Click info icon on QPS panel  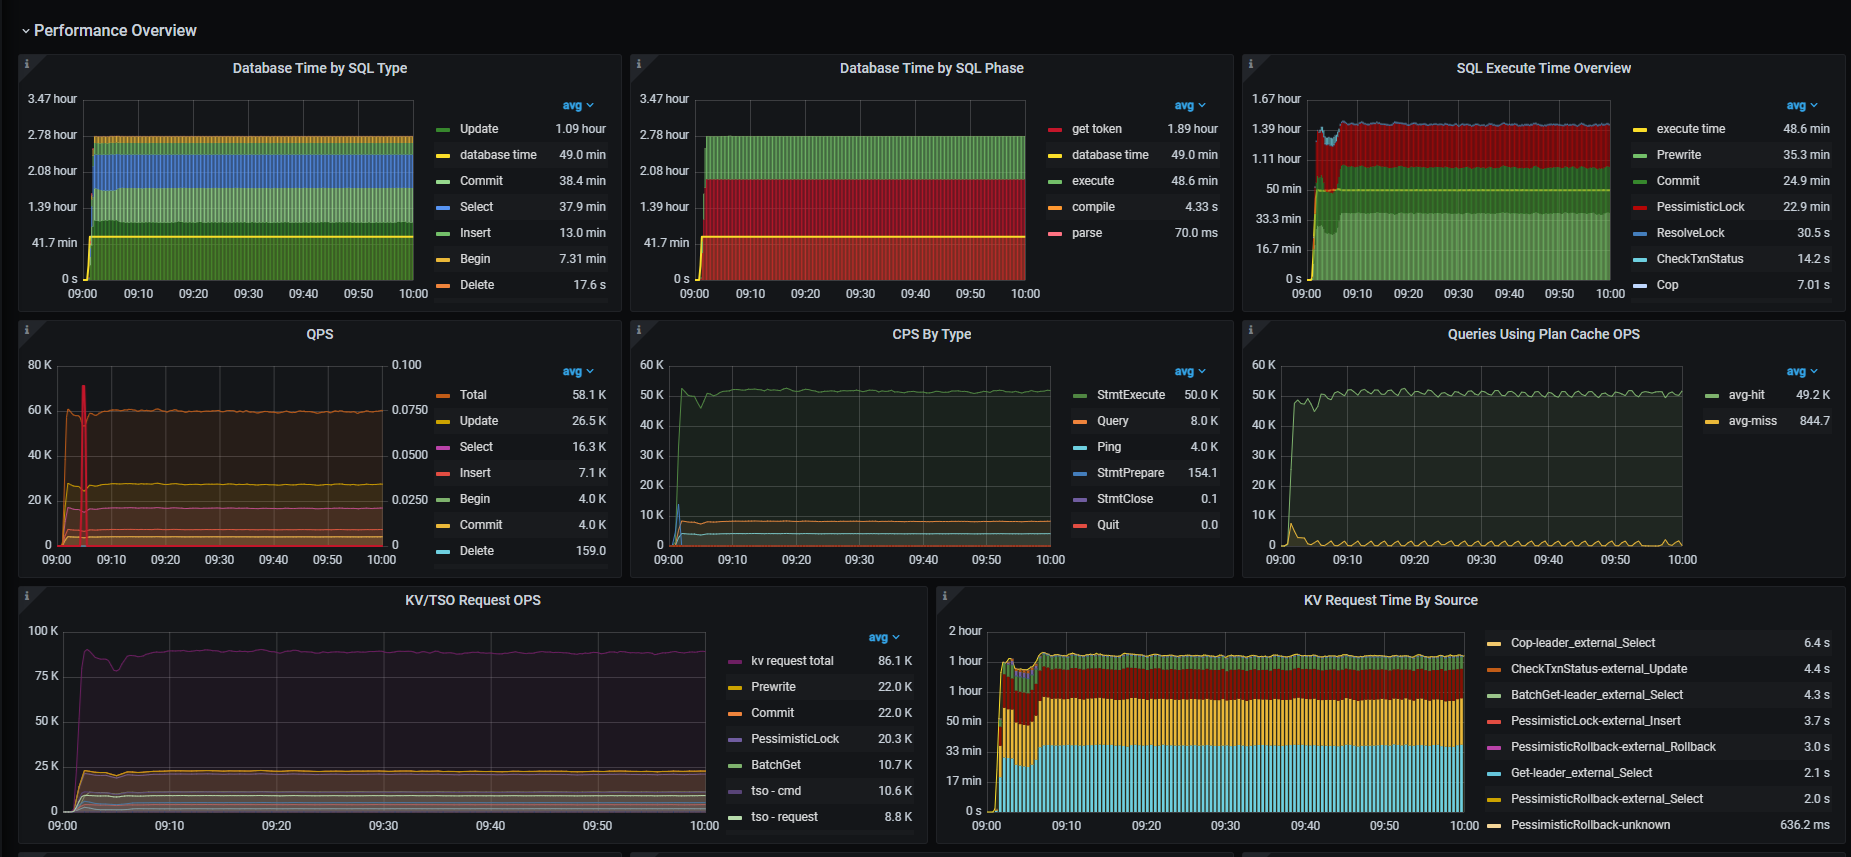(x=27, y=330)
